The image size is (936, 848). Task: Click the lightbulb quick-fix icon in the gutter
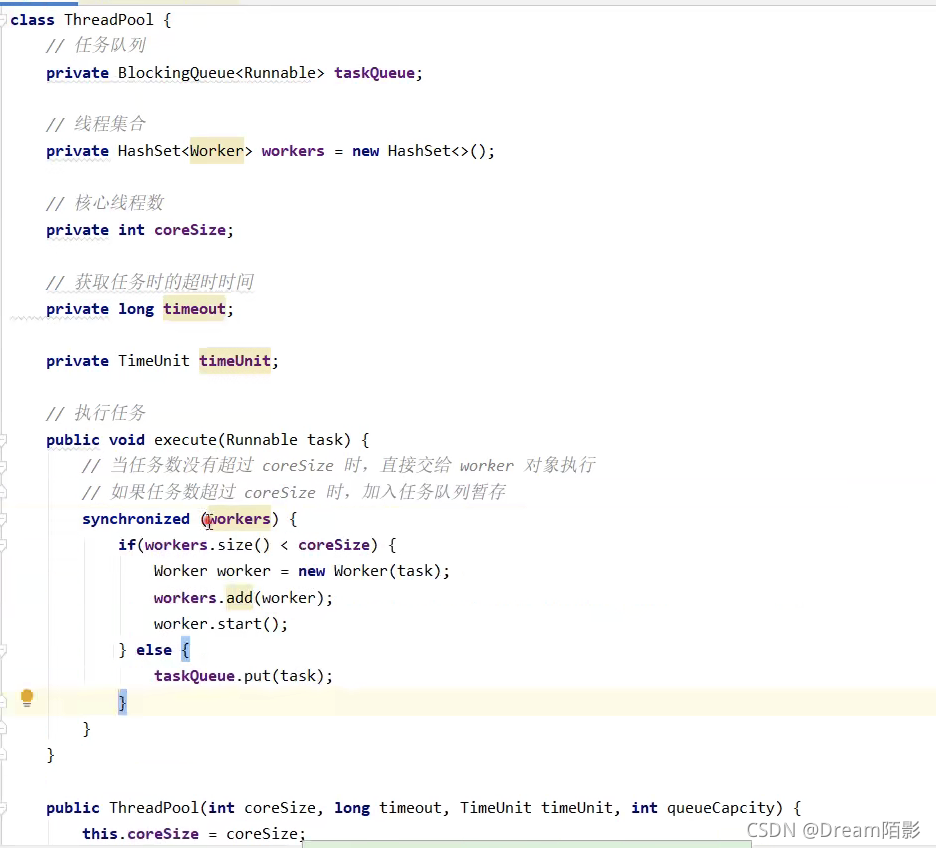click(27, 698)
